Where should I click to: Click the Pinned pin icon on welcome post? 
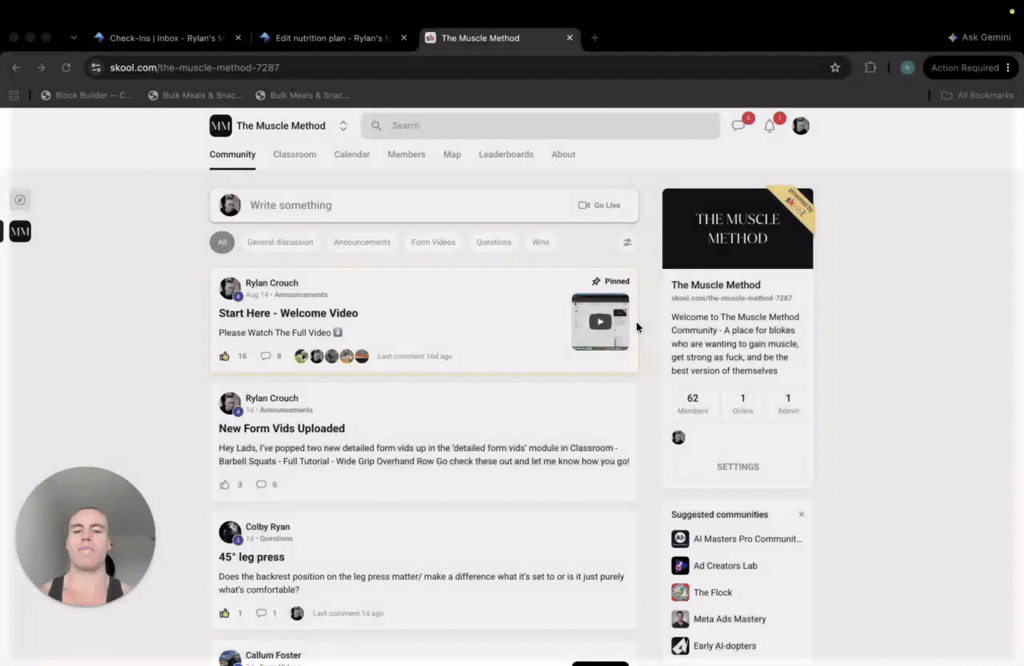pyautogui.click(x=596, y=281)
